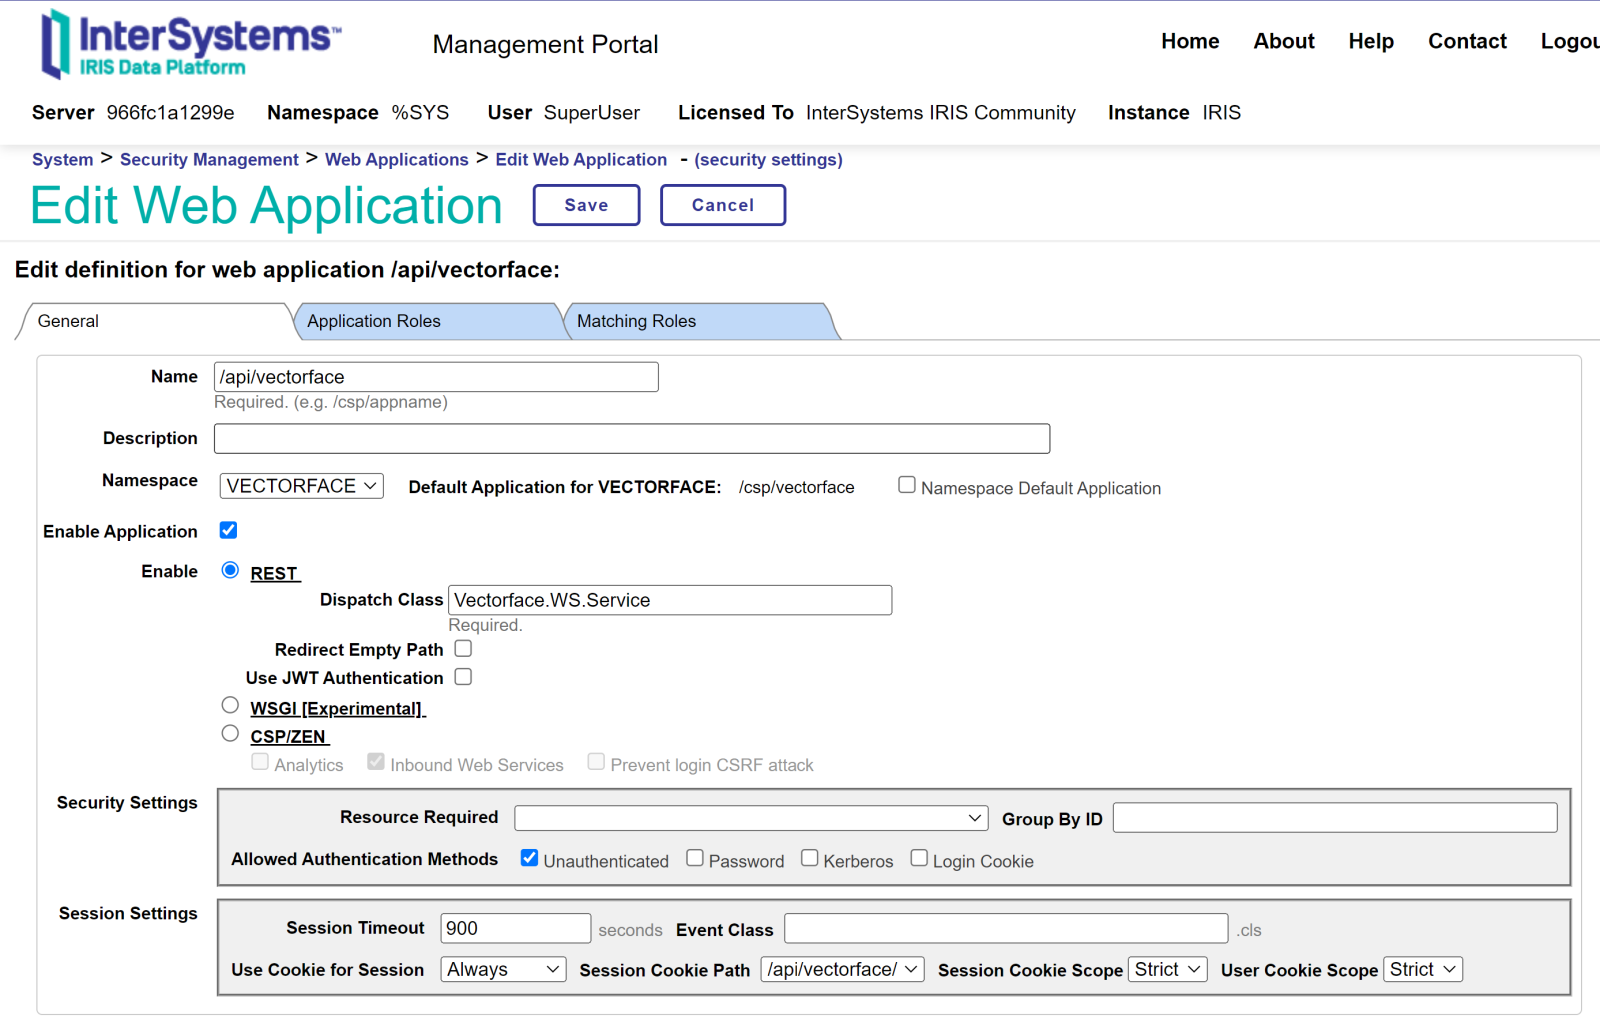Go to Security Management breadcrumb link
This screenshot has width=1600, height=1022.
(209, 160)
